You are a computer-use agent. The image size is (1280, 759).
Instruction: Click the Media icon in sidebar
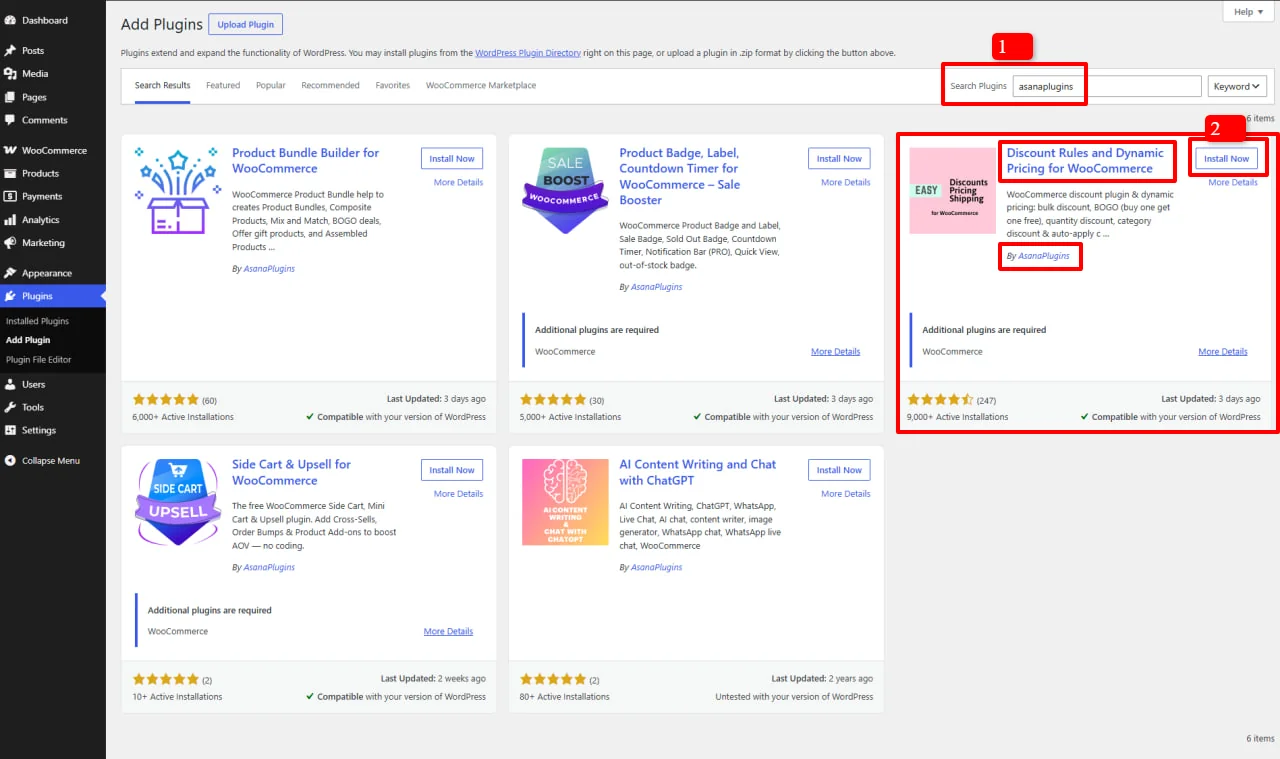(10, 74)
